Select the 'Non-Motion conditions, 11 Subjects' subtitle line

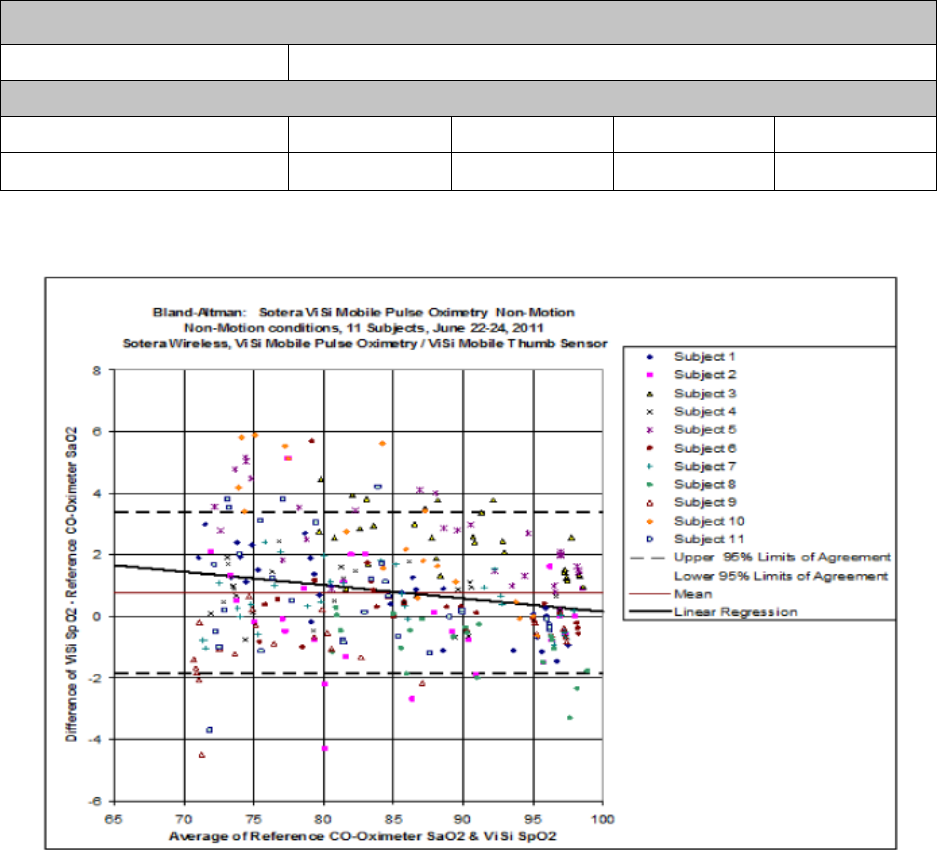click(x=363, y=328)
